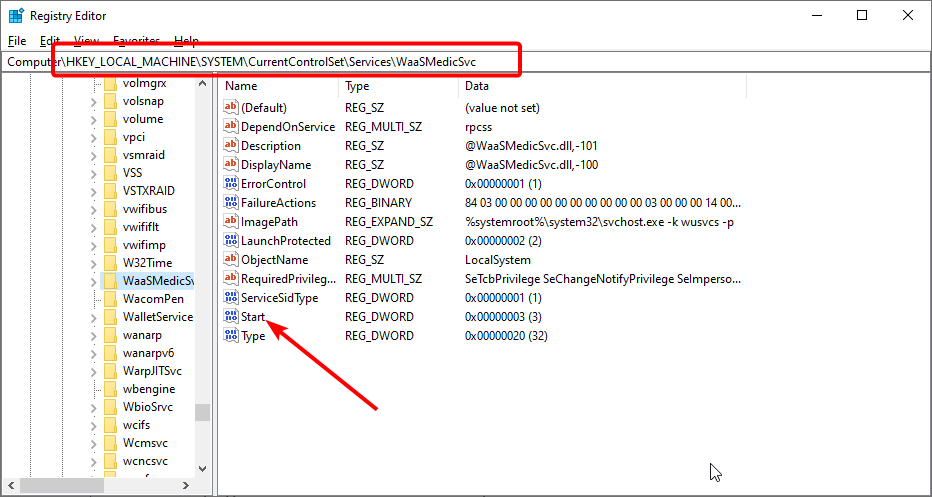Click tree scrollbar up arrow
This screenshot has width=932, height=497.
(203, 84)
